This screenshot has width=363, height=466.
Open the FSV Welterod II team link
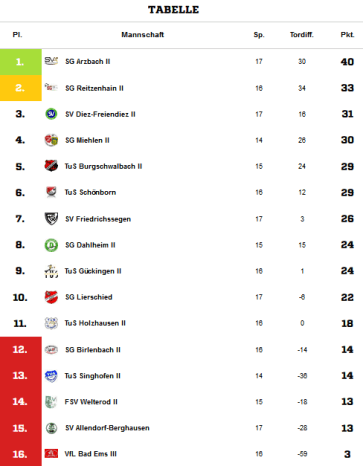(x=91, y=402)
